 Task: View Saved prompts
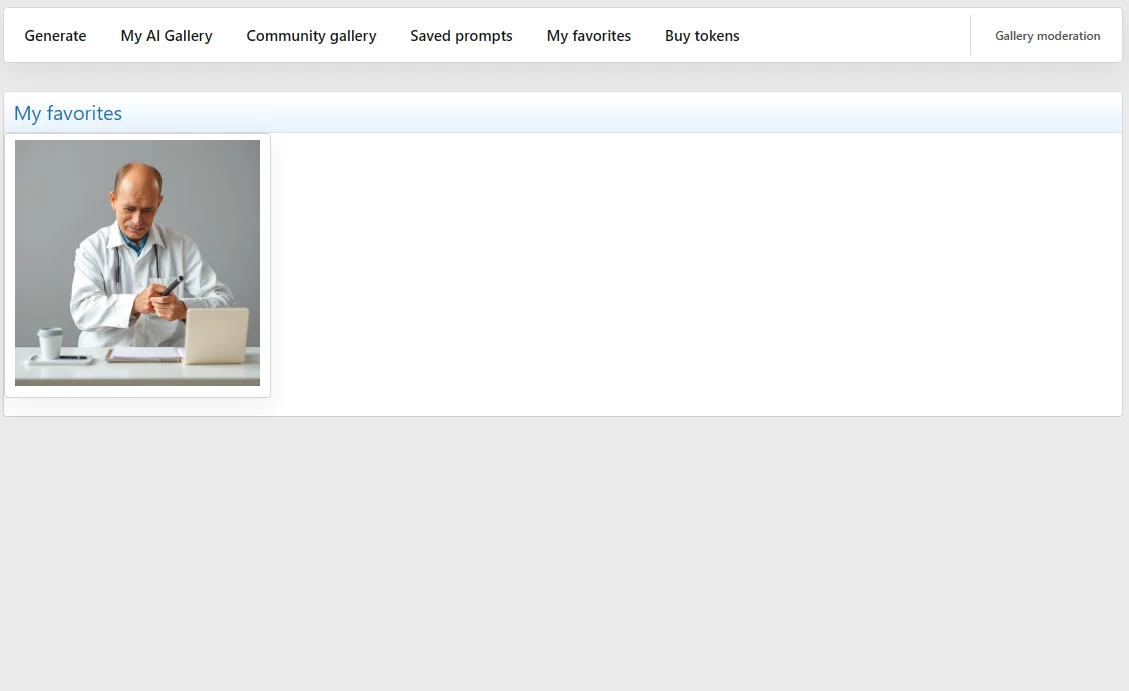pyautogui.click(x=462, y=36)
